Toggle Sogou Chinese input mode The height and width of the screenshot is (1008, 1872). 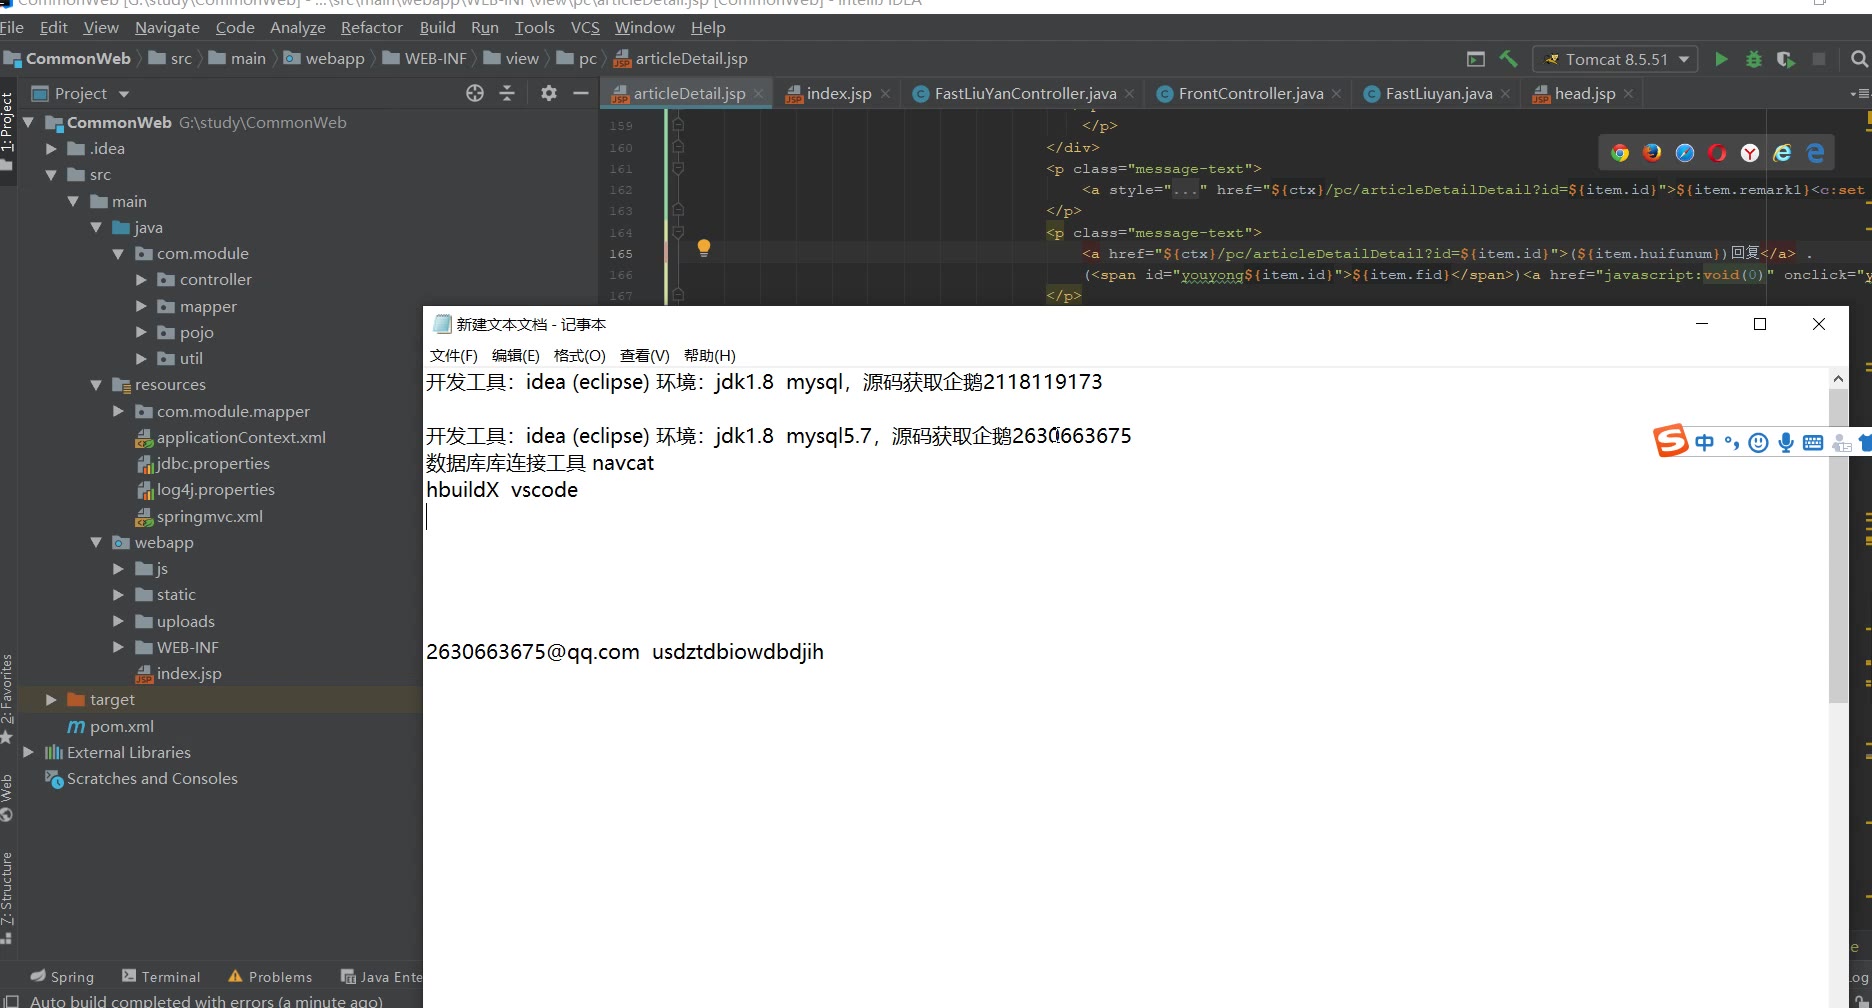(x=1705, y=442)
